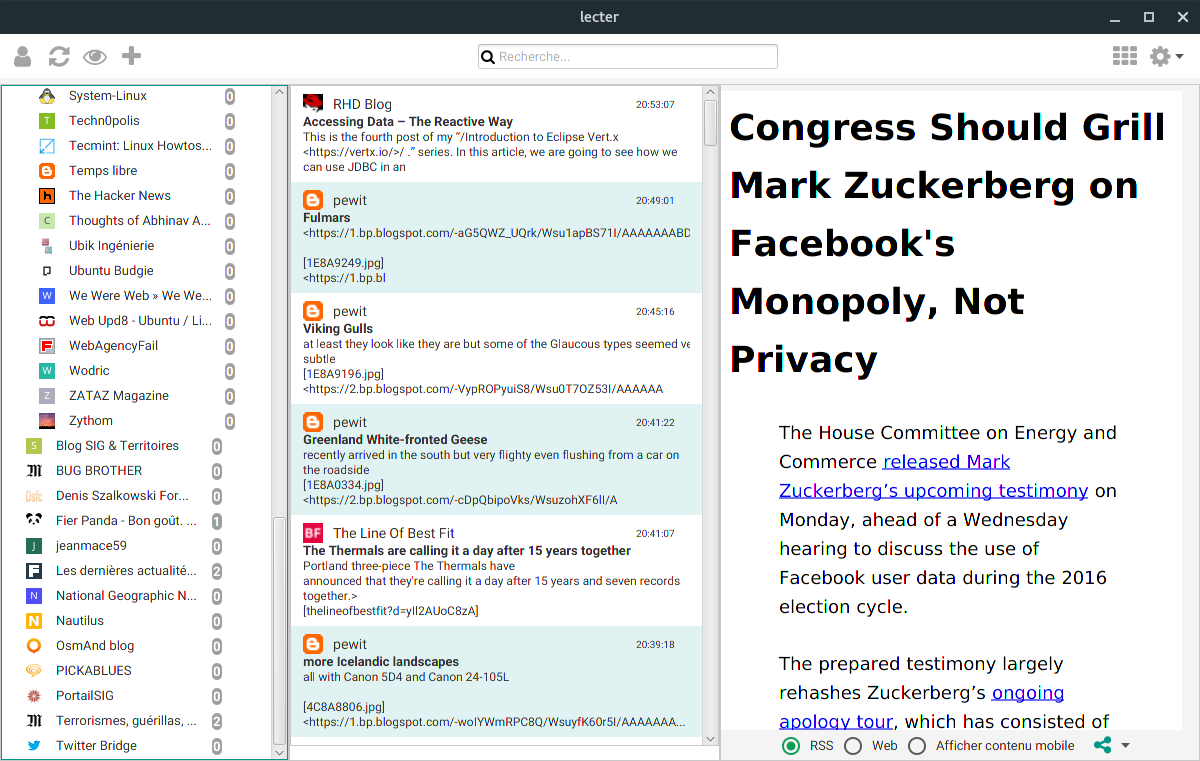This screenshot has height=761, width=1200.
Task: Click the share icon below the article
Action: click(1103, 746)
